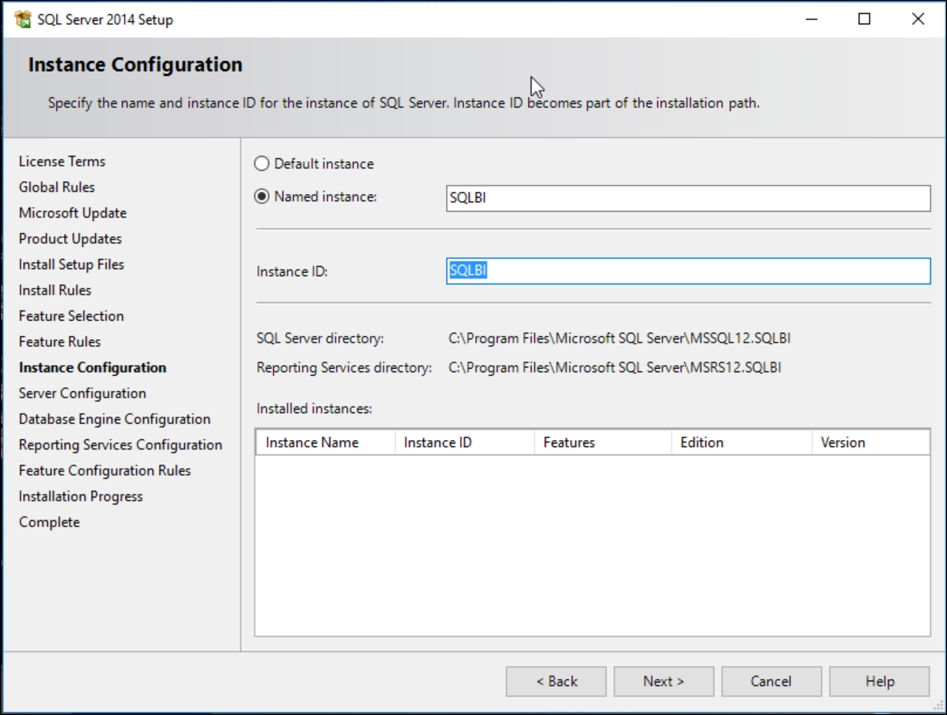Screen dimensions: 947x715
Task: Click the Feature Selection step
Action: click(x=71, y=316)
